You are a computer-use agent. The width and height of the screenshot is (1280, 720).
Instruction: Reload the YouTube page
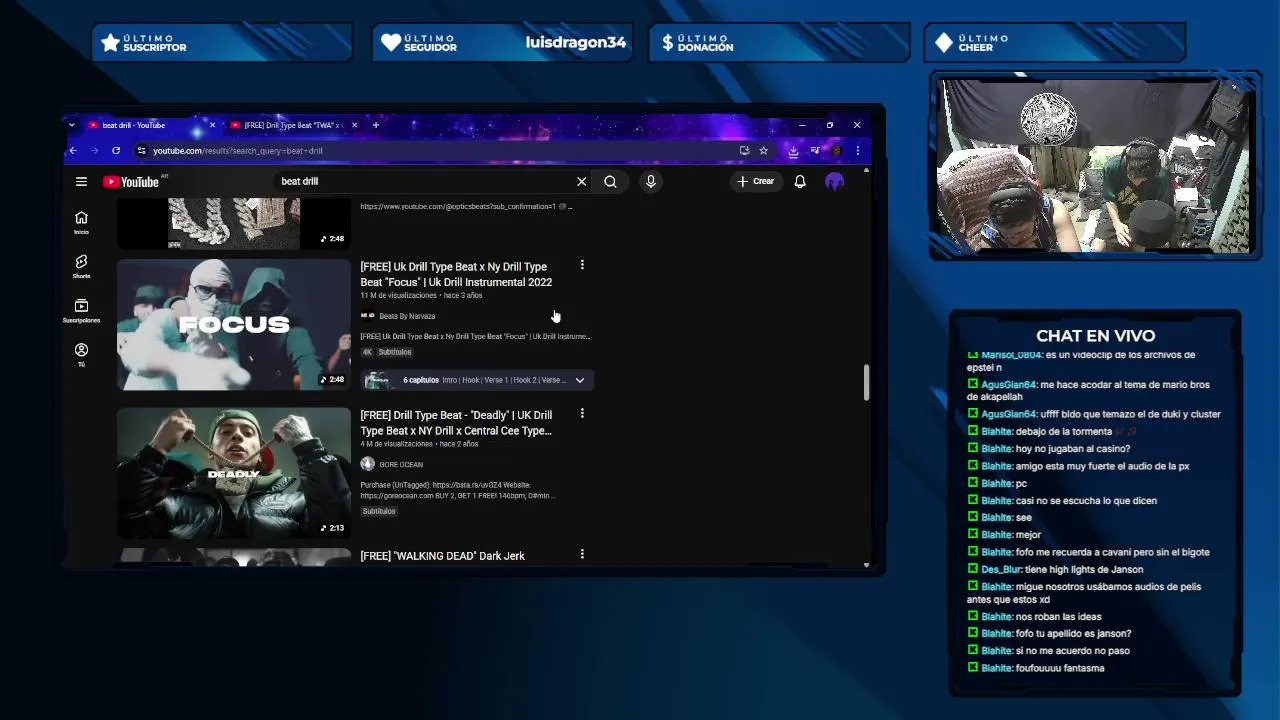click(116, 150)
